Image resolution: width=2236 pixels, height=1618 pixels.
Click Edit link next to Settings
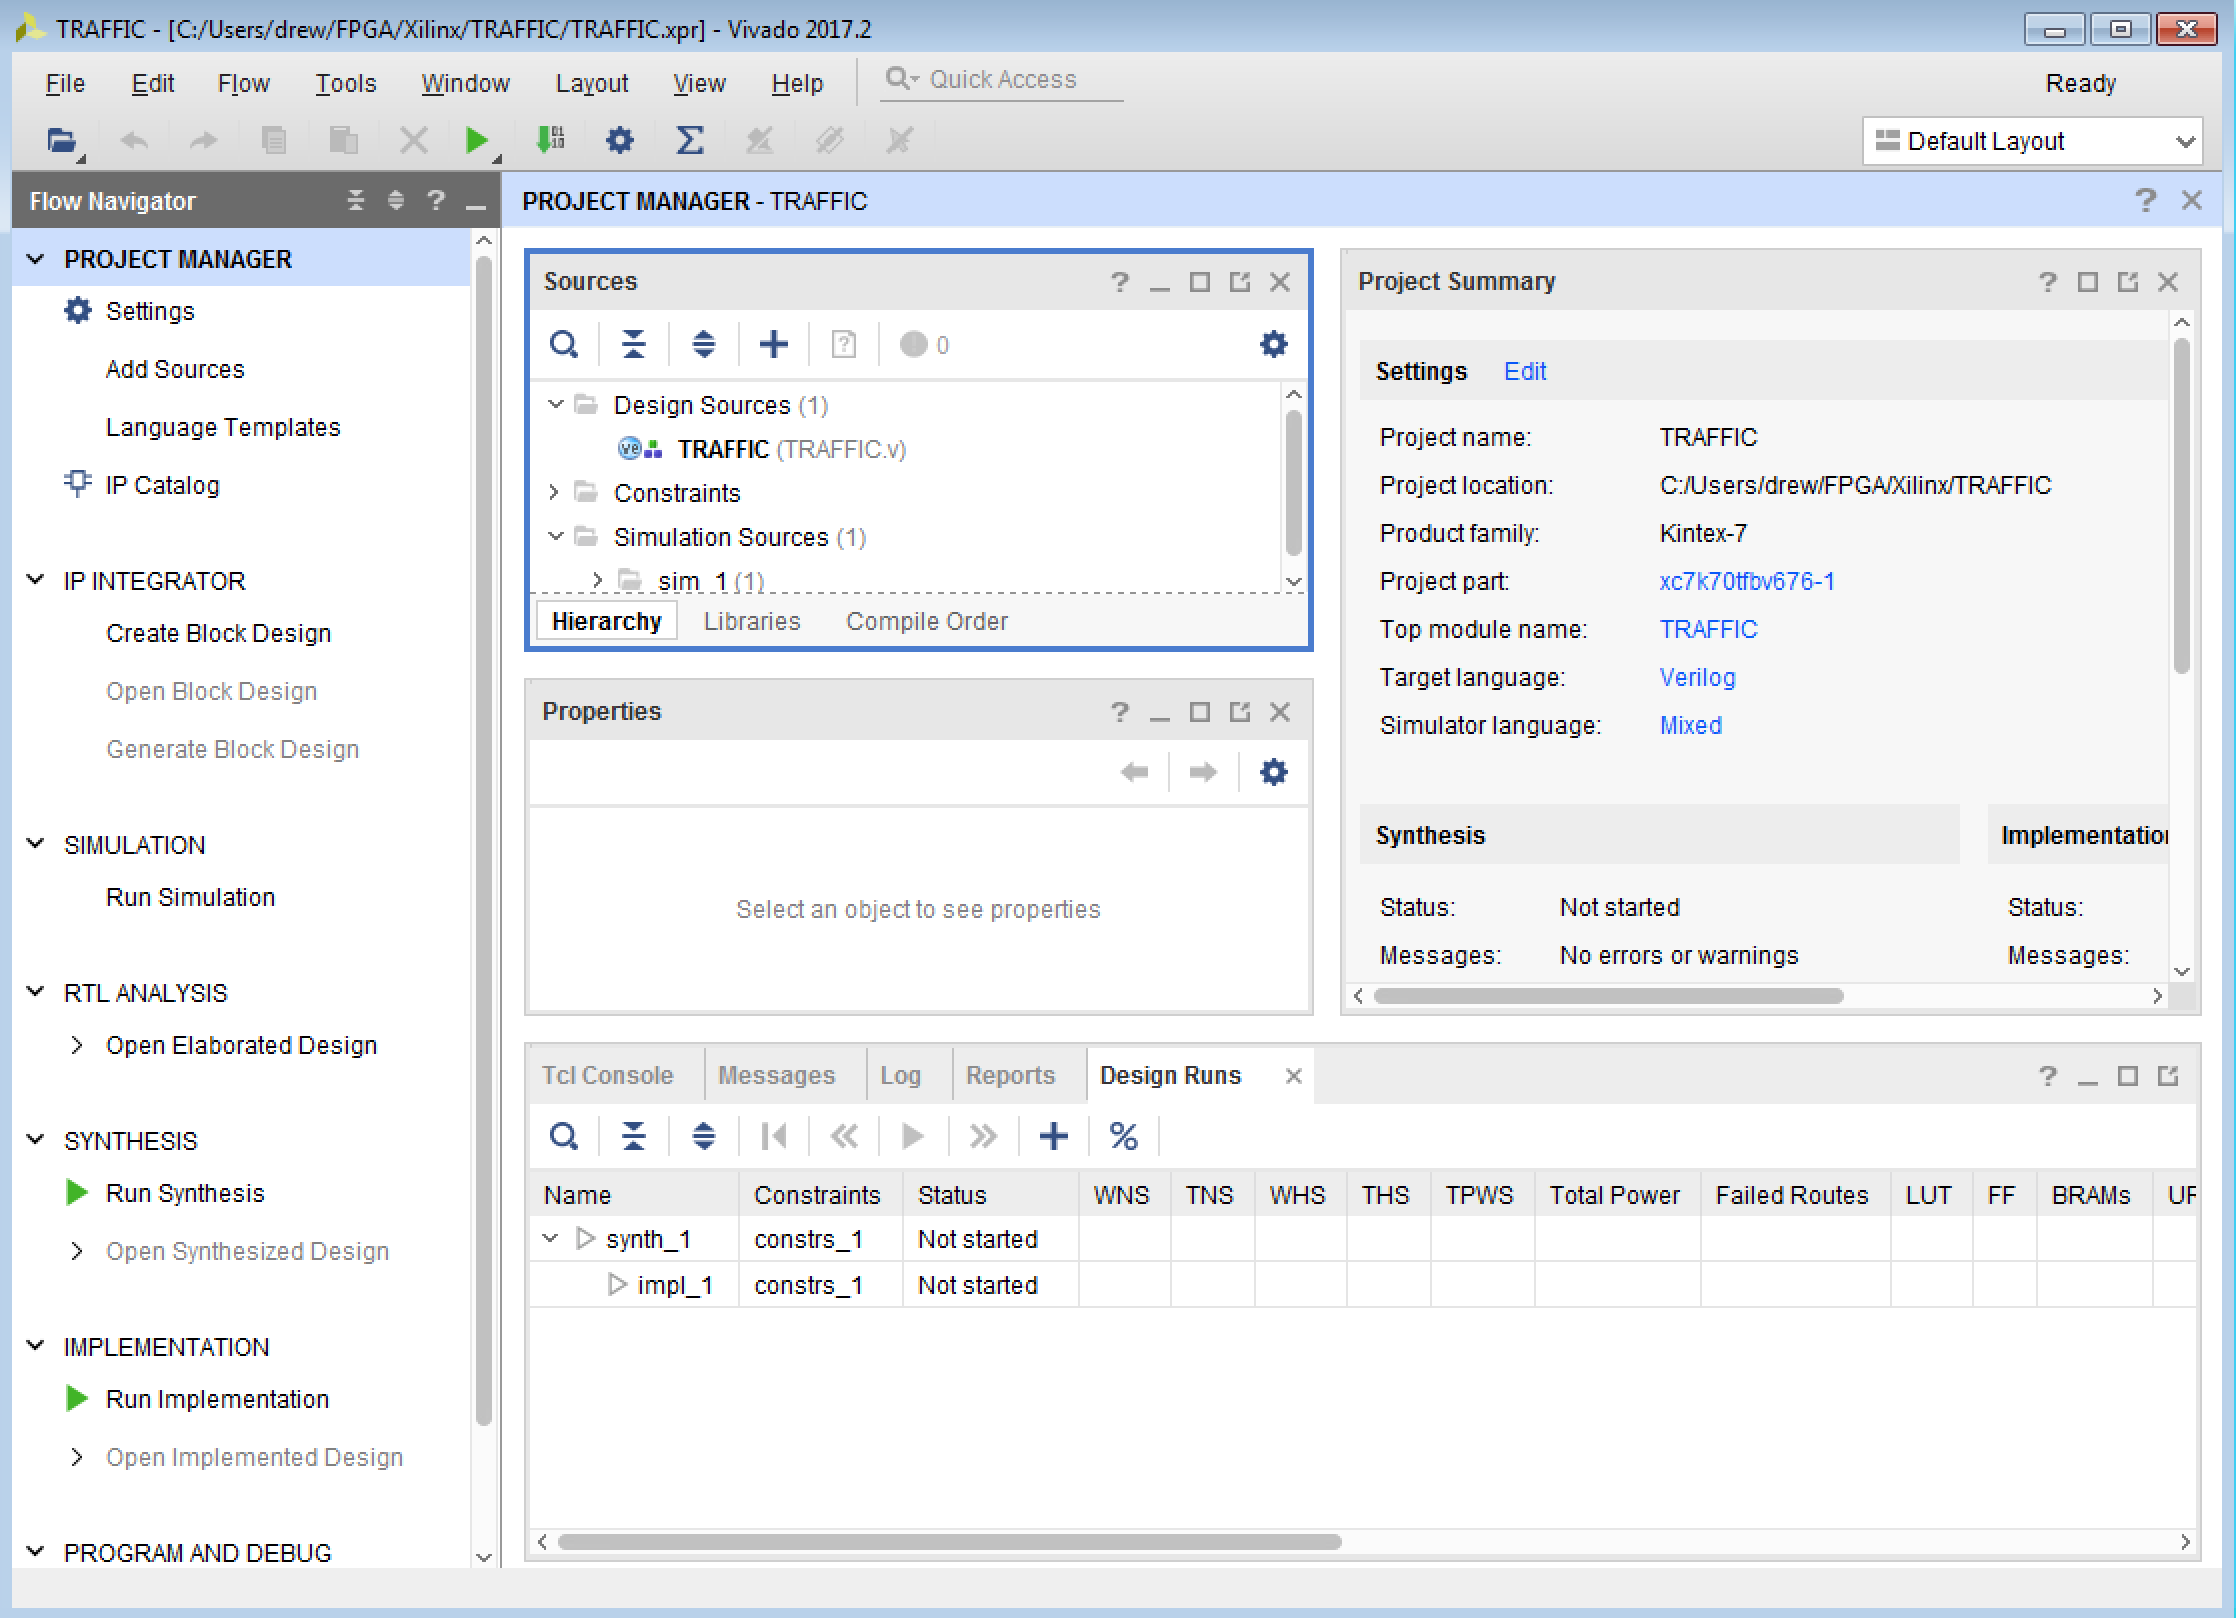coord(1525,371)
